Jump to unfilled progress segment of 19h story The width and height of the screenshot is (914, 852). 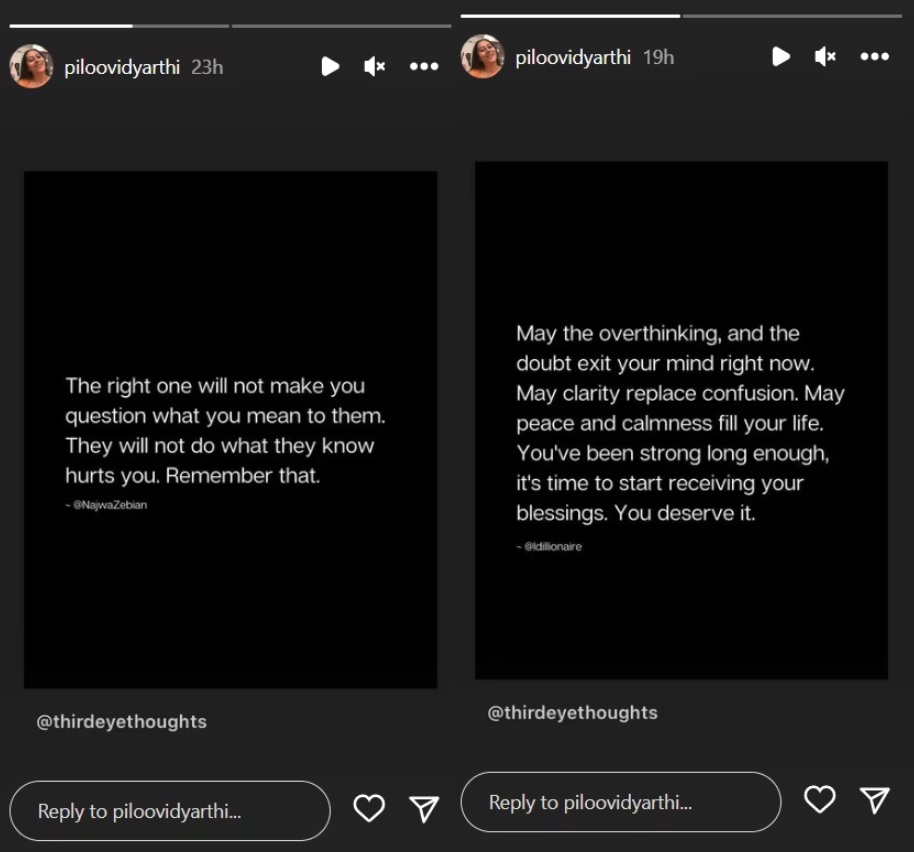click(792, 16)
